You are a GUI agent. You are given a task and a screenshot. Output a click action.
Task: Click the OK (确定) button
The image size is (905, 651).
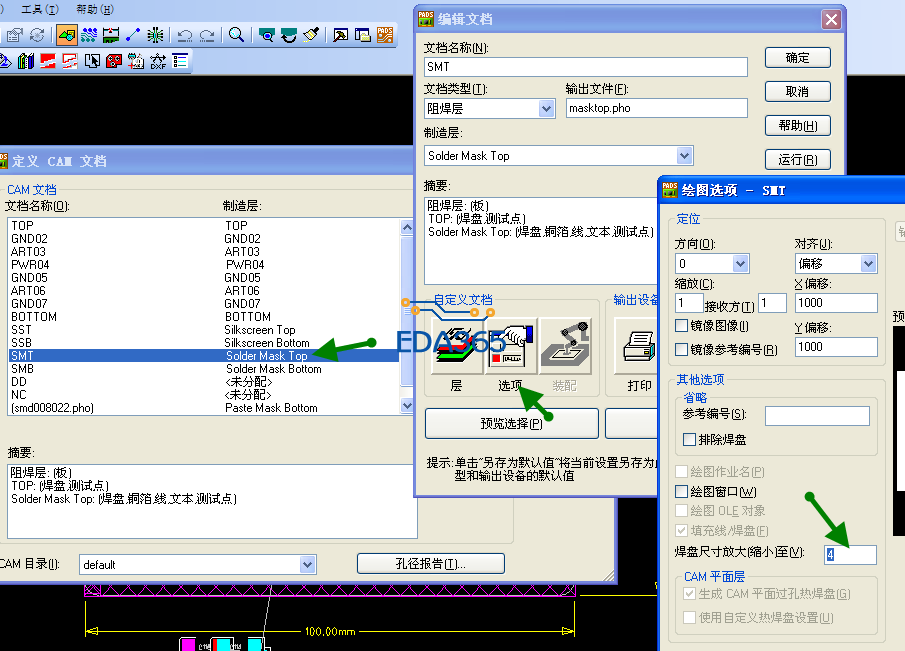[798, 58]
